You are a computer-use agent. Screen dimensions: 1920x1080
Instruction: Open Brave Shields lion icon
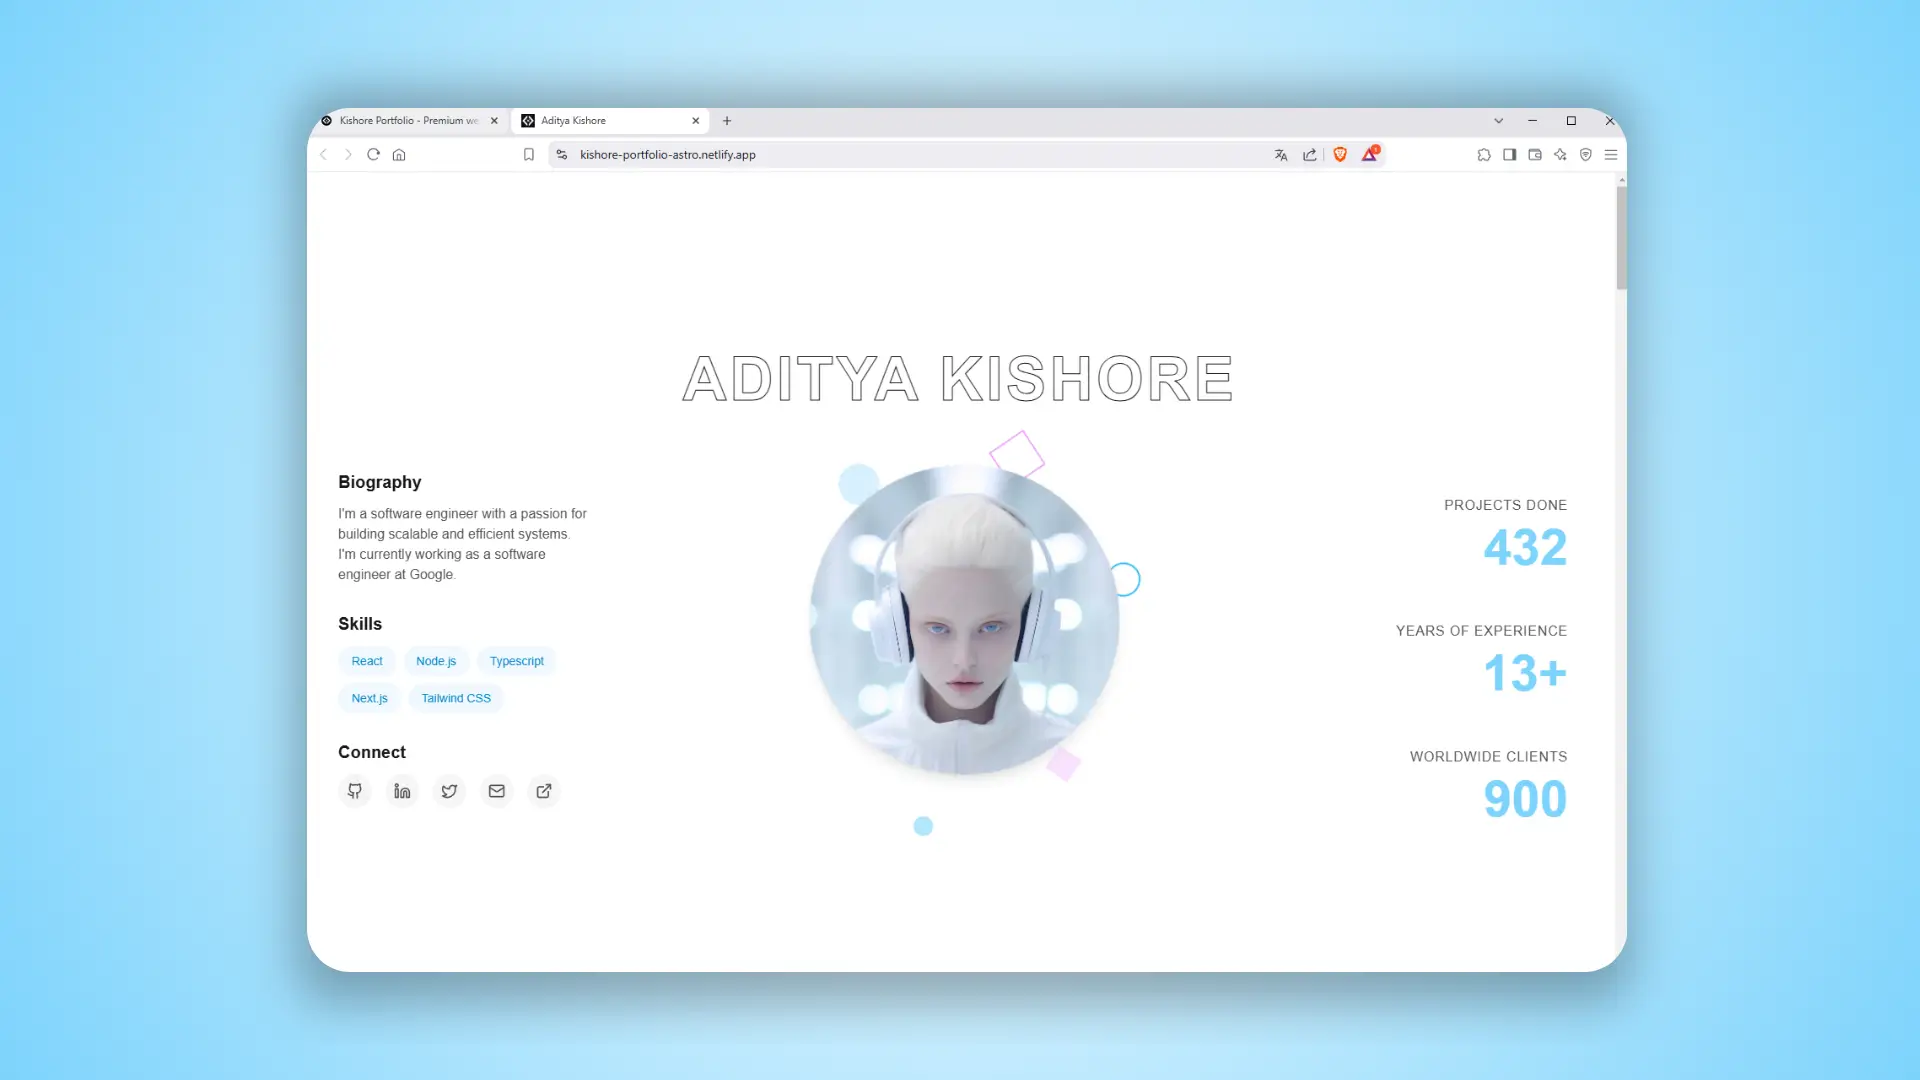[1340, 155]
